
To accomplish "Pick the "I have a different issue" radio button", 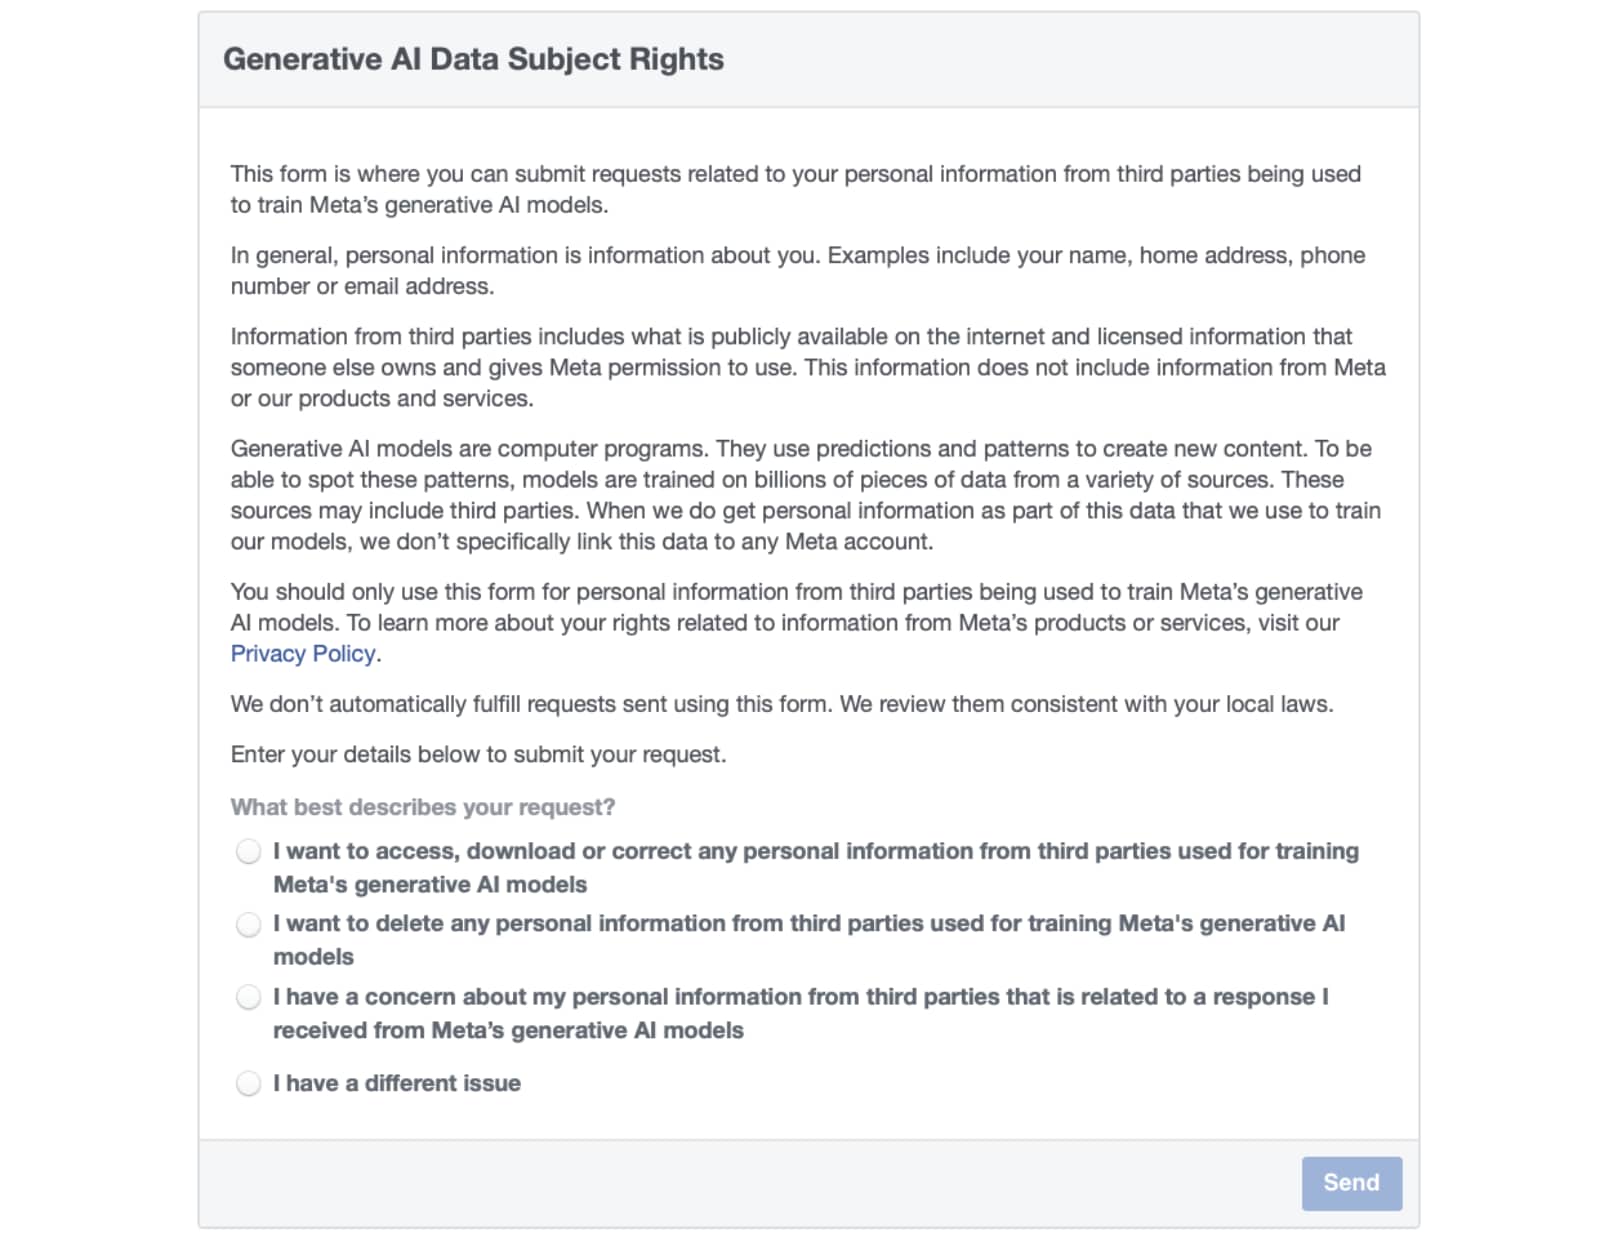I will tap(248, 1083).
